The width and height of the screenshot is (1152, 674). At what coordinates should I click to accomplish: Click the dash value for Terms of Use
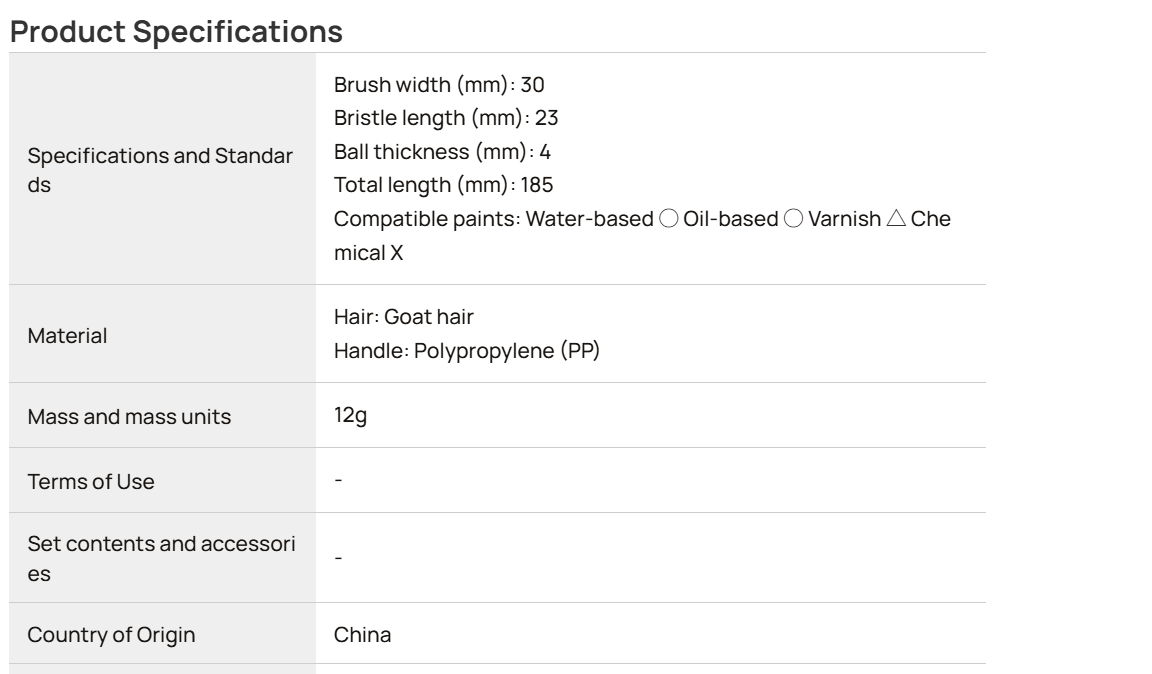338,480
